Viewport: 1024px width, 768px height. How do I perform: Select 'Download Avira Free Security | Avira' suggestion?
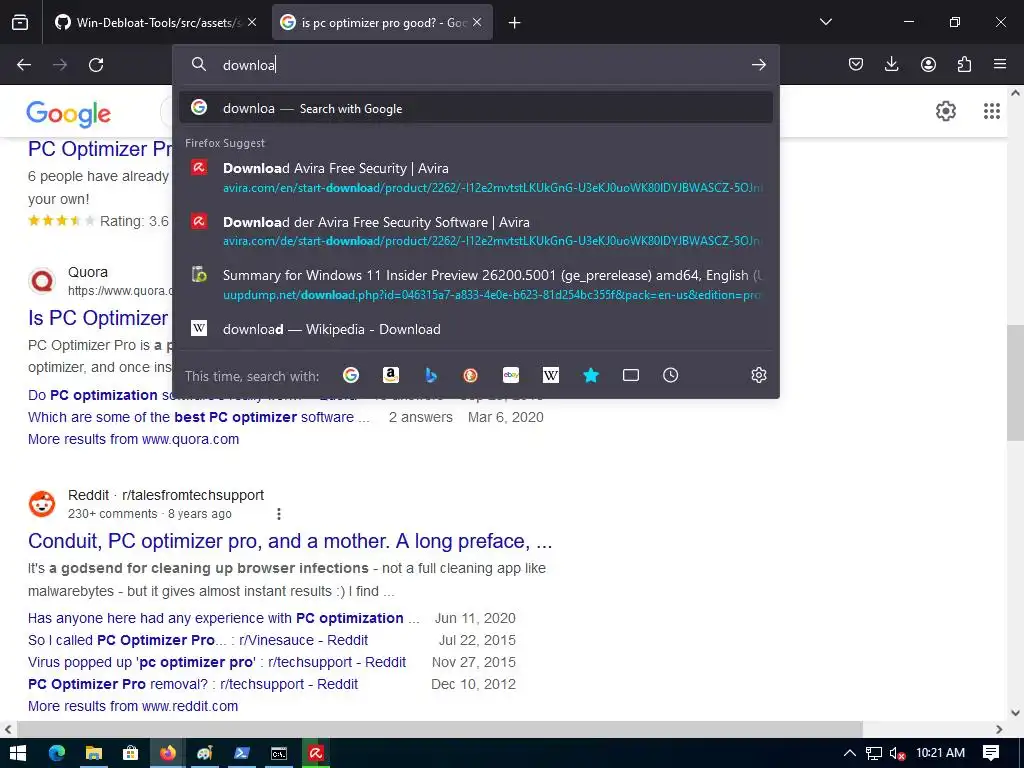pyautogui.click(x=476, y=177)
